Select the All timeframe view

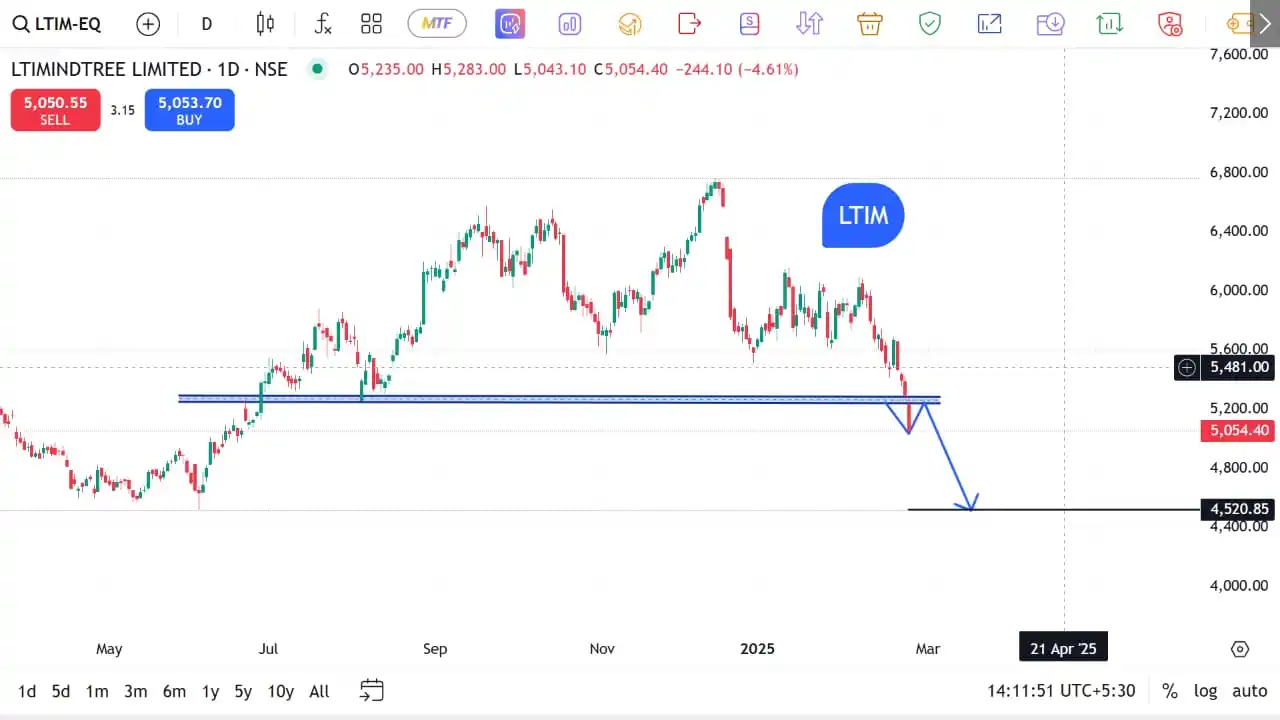[x=319, y=691]
